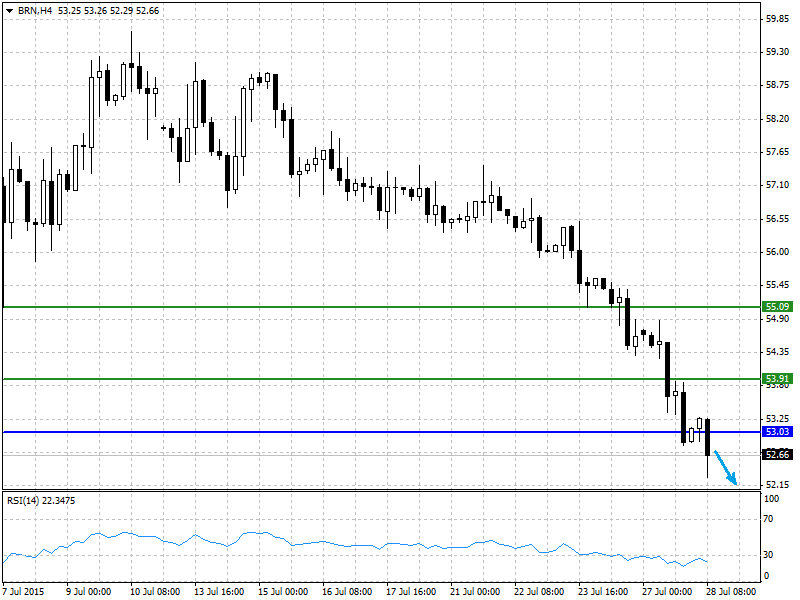Click the 23 Jul 16:00 time label

point(603,592)
